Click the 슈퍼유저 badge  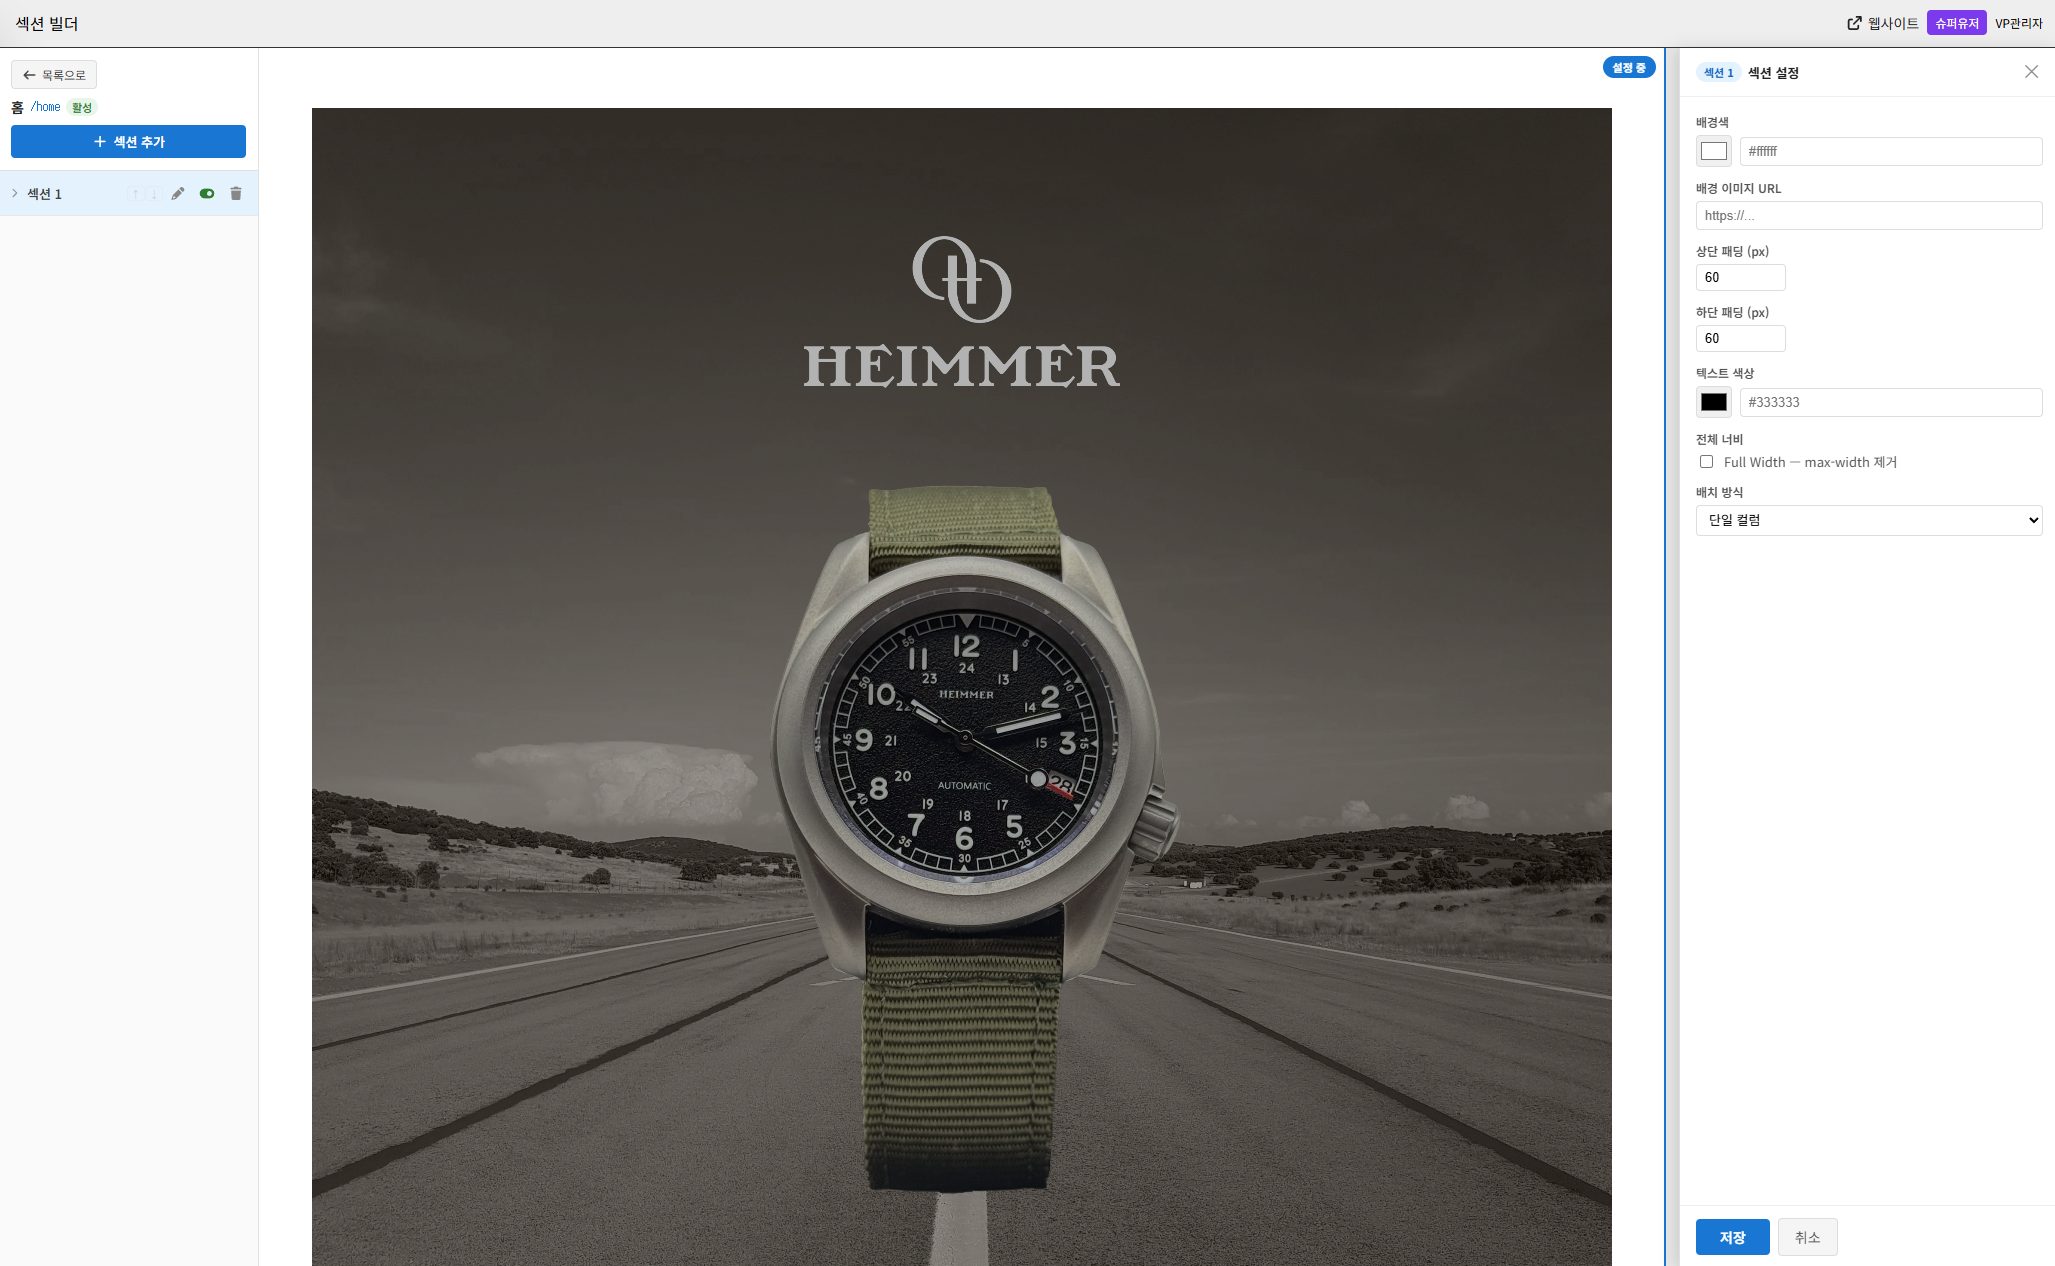point(1956,23)
